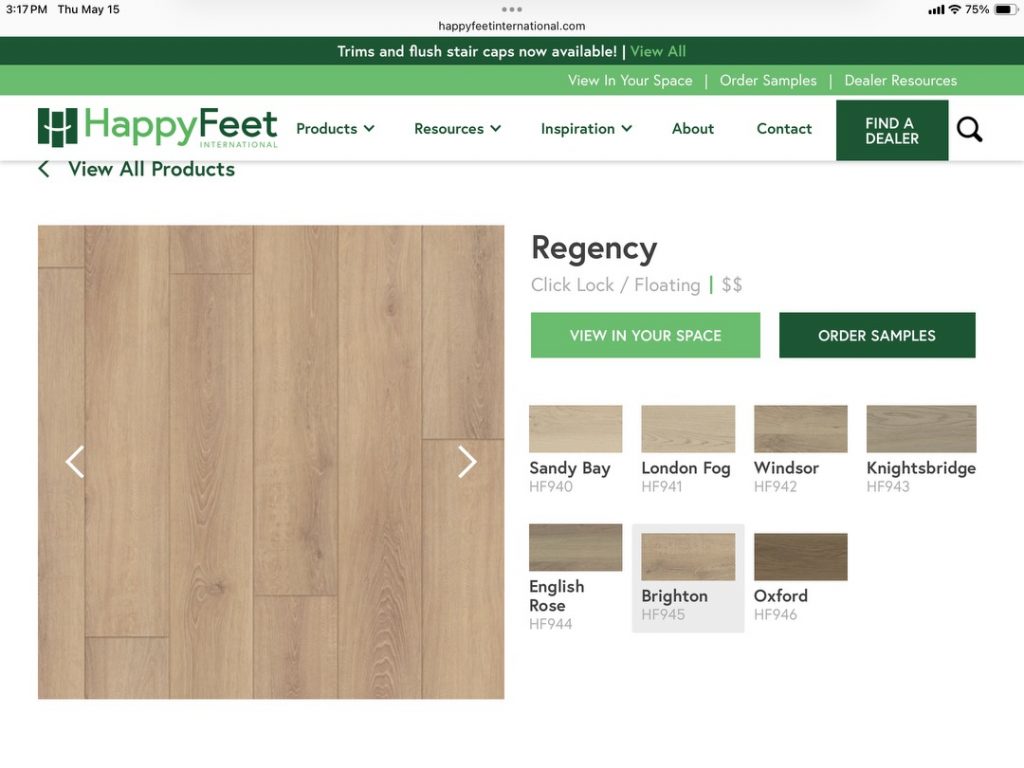
Task: Open Dealer Resources link
Action: (901, 80)
